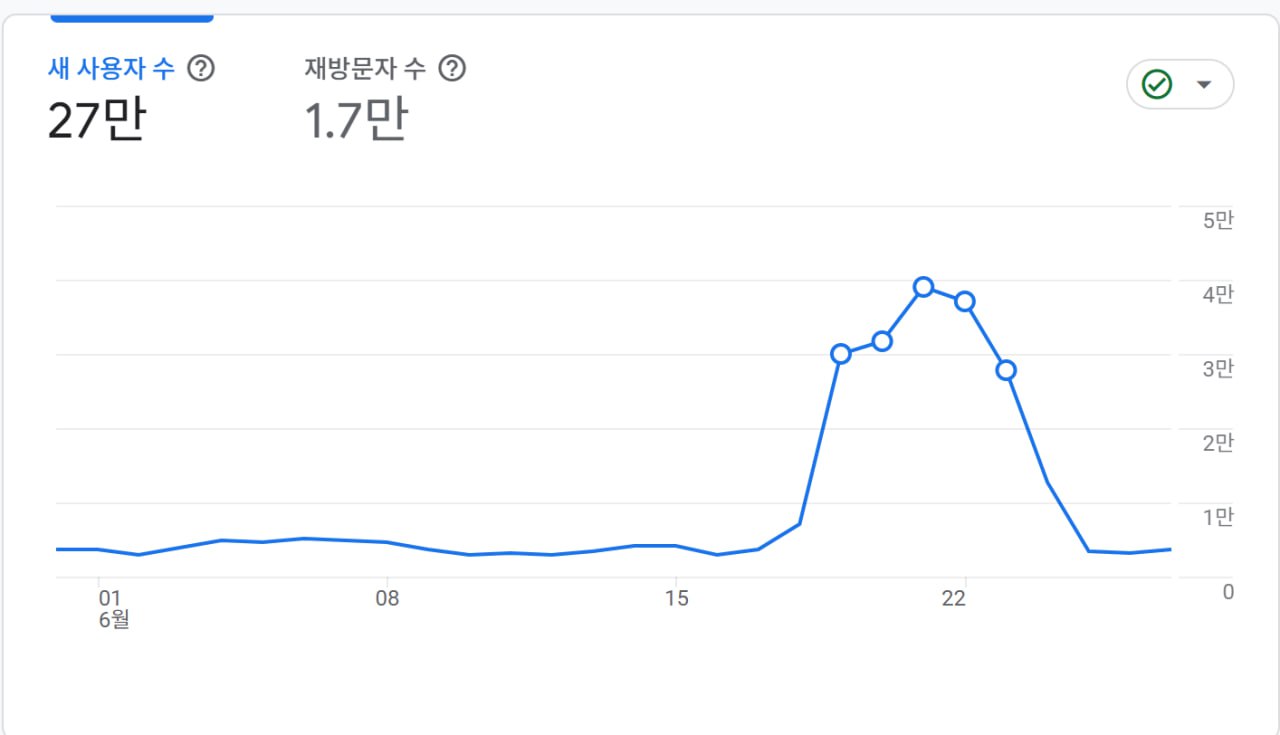Screen dimensions: 1280x735
Task: Select the highest peak data point circle
Action: click(923, 287)
